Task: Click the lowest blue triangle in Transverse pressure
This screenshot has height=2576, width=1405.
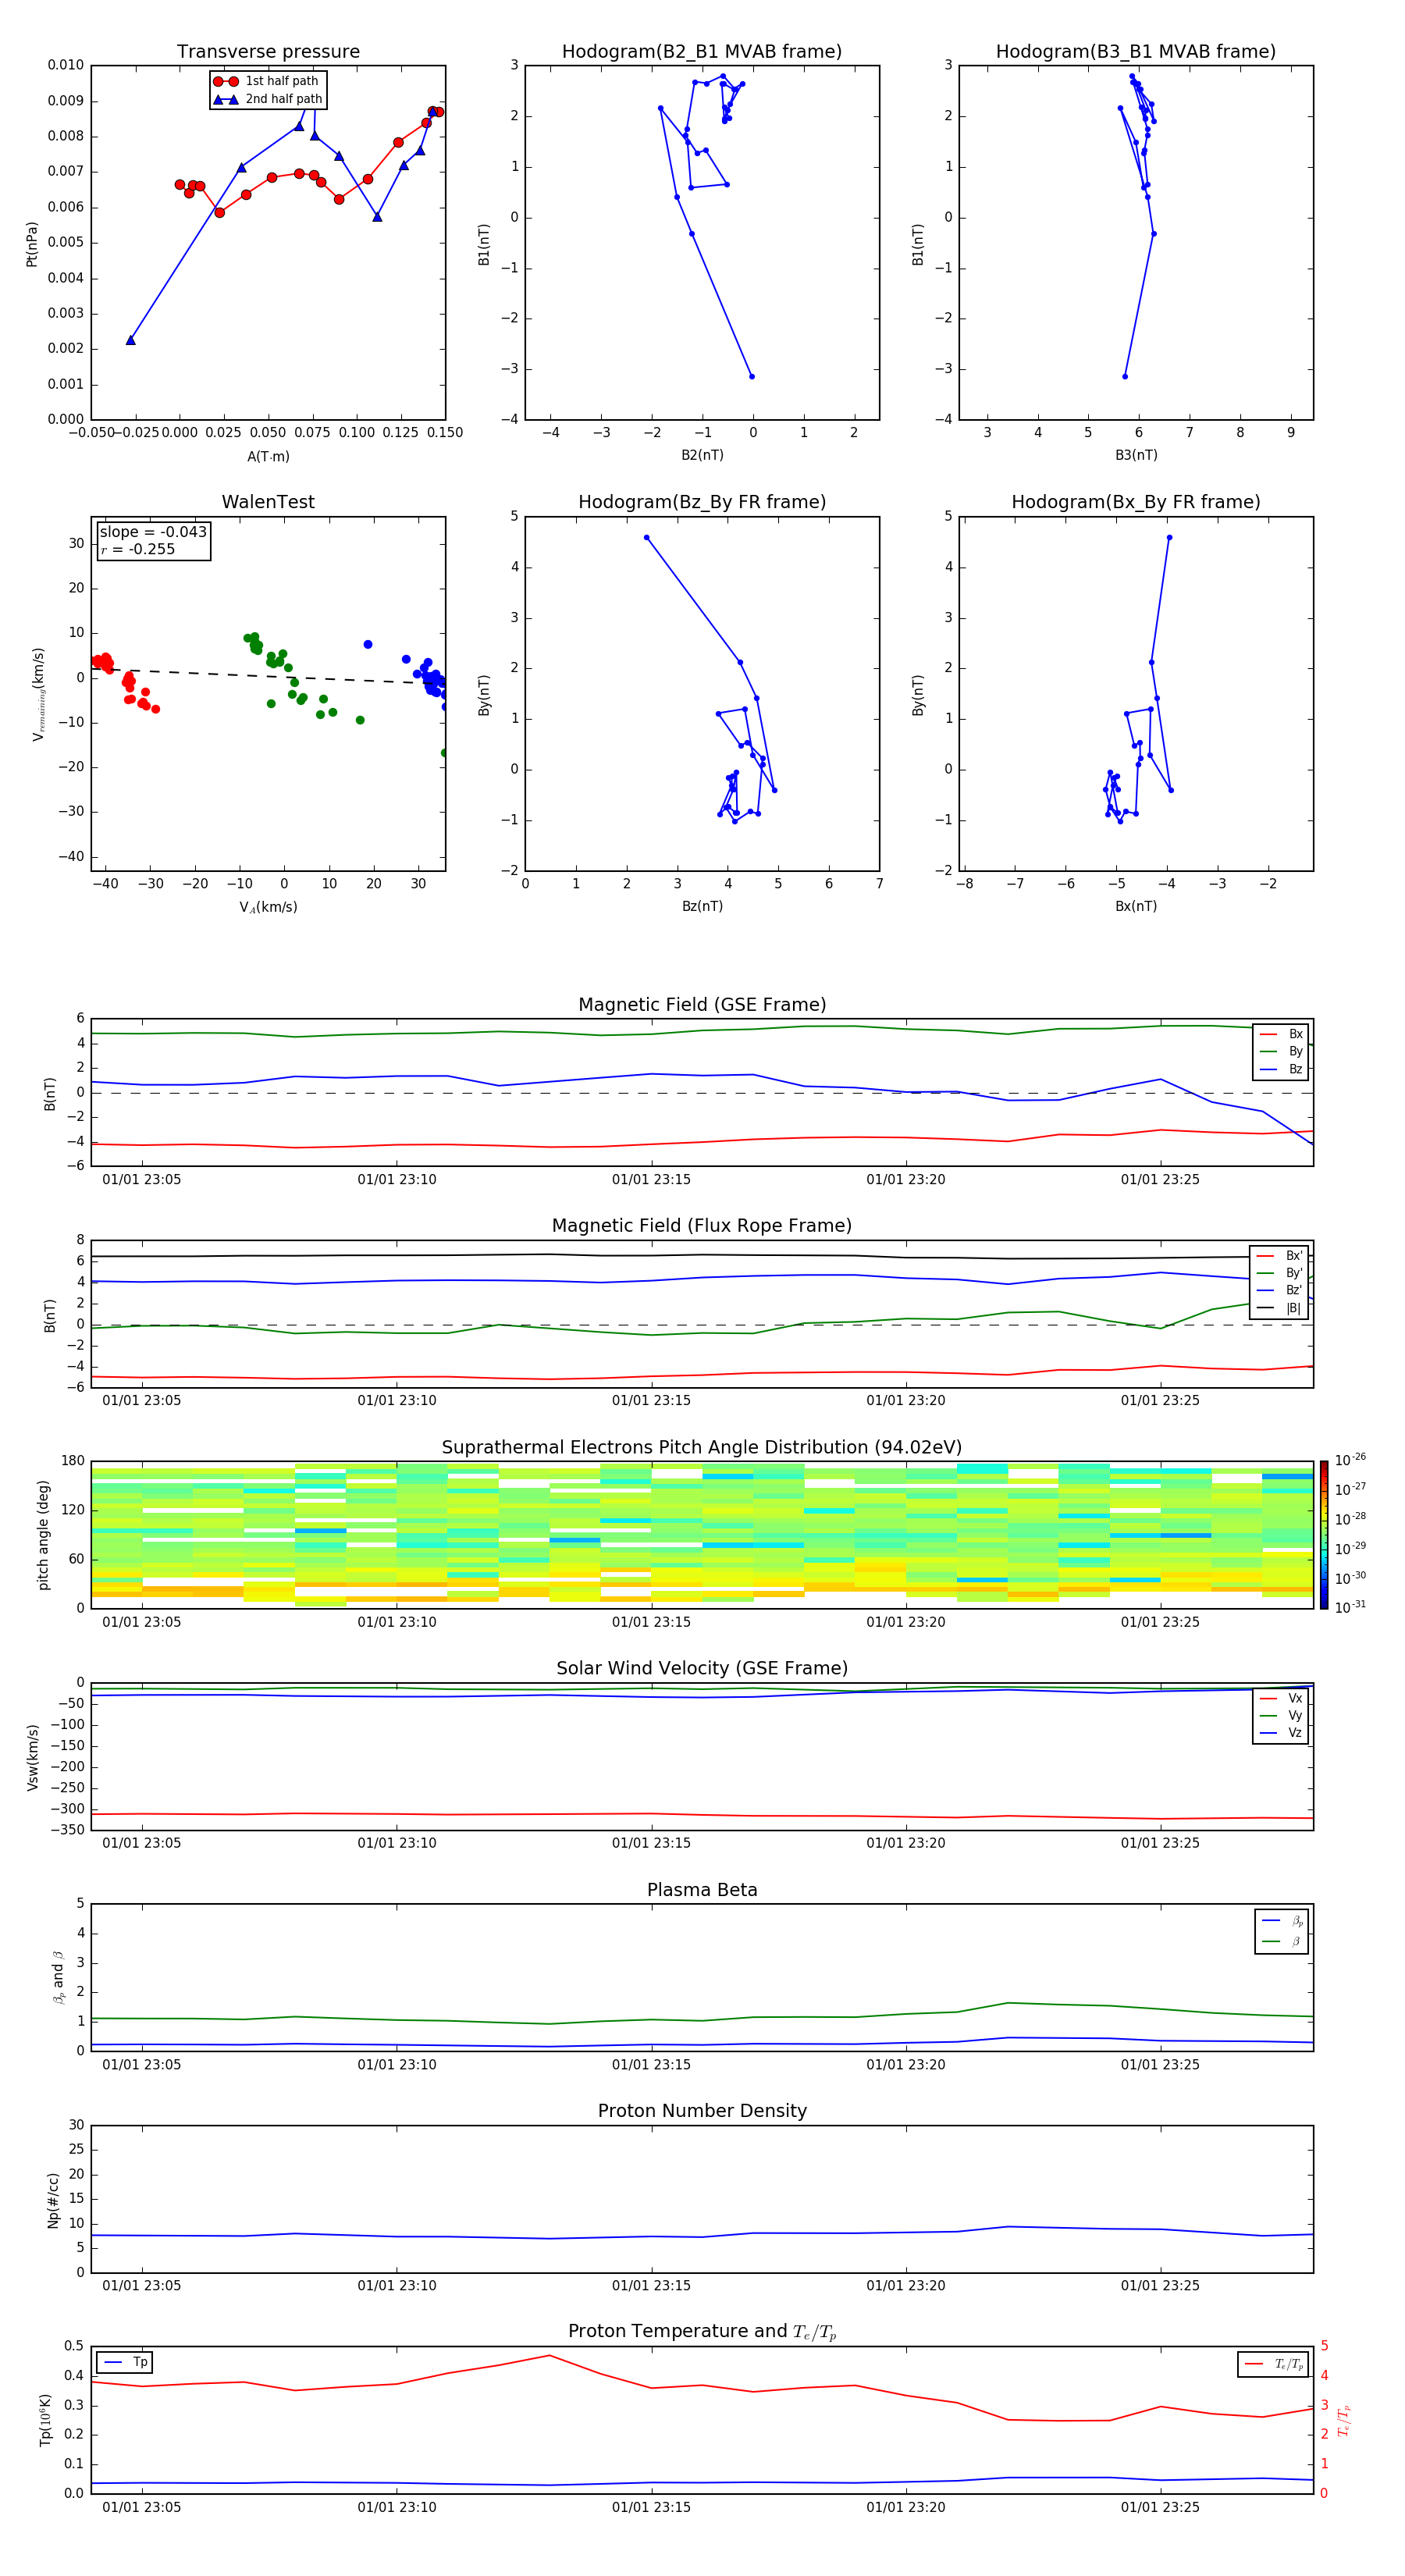Action: point(131,340)
